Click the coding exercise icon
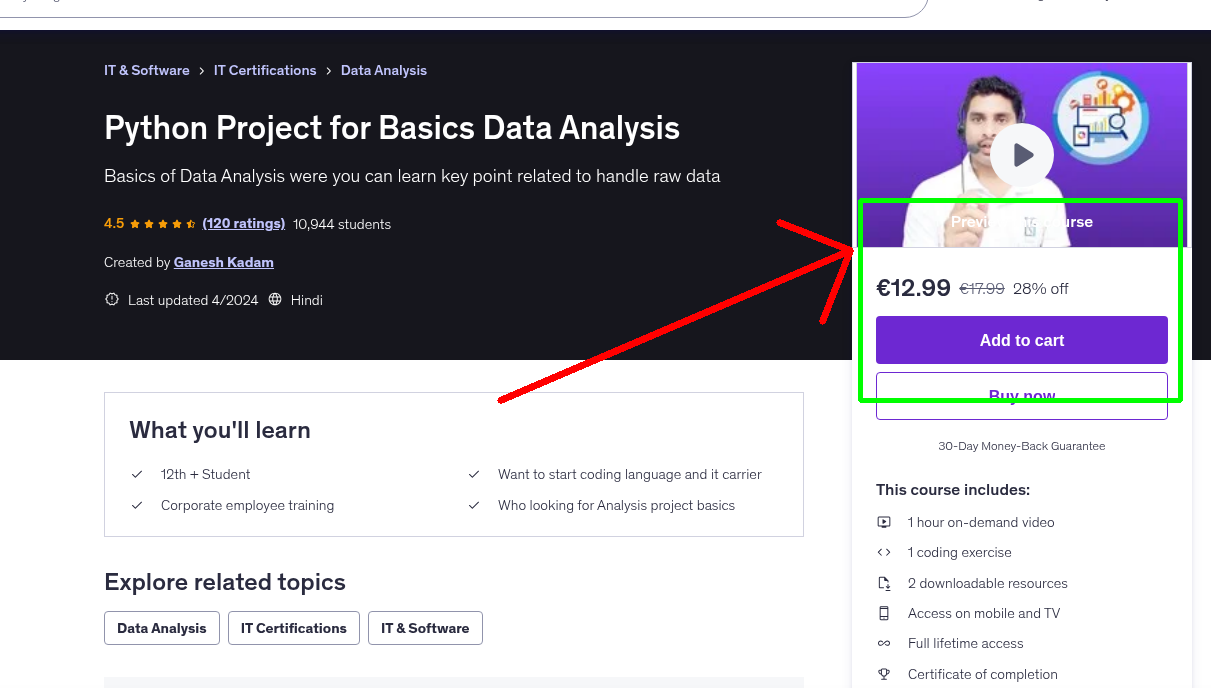The width and height of the screenshot is (1211, 688). pyautogui.click(x=884, y=552)
